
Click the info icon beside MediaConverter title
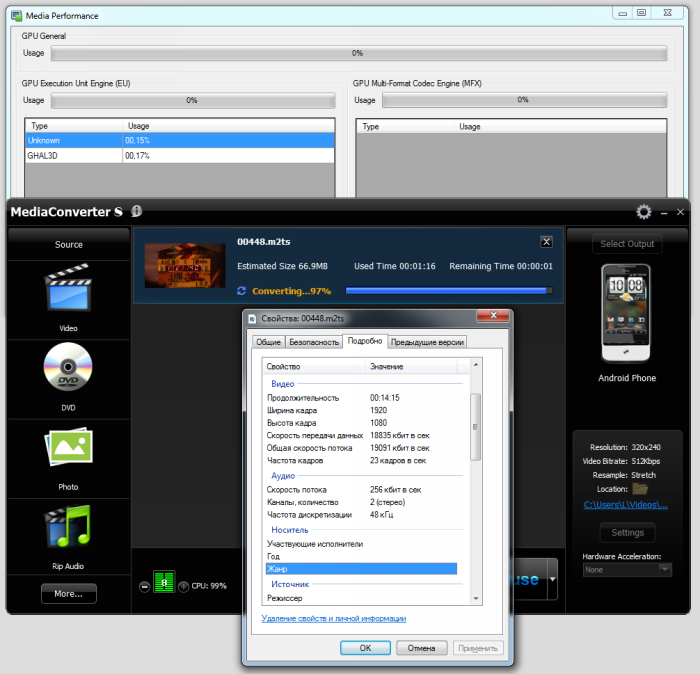137,211
